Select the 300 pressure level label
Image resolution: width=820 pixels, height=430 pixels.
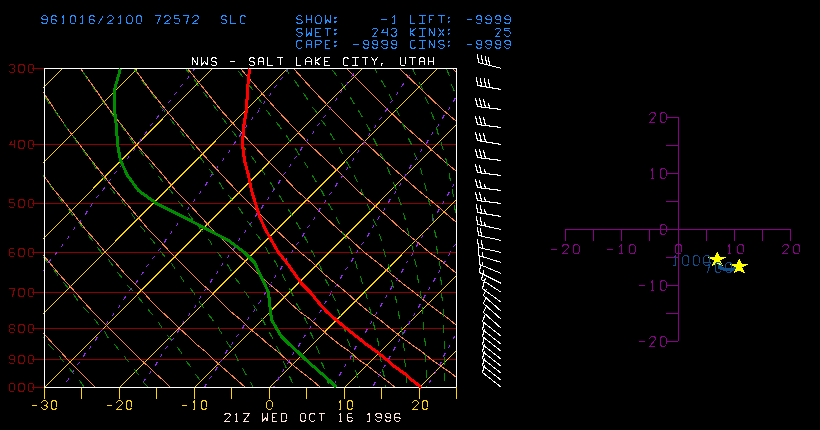[x=21, y=69]
